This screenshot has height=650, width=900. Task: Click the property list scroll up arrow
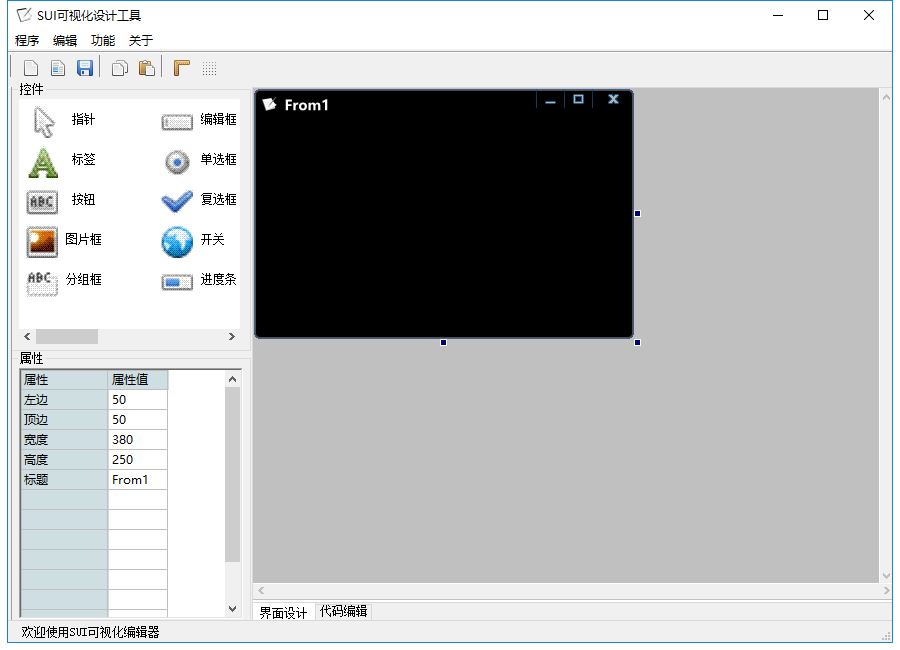coord(232,379)
